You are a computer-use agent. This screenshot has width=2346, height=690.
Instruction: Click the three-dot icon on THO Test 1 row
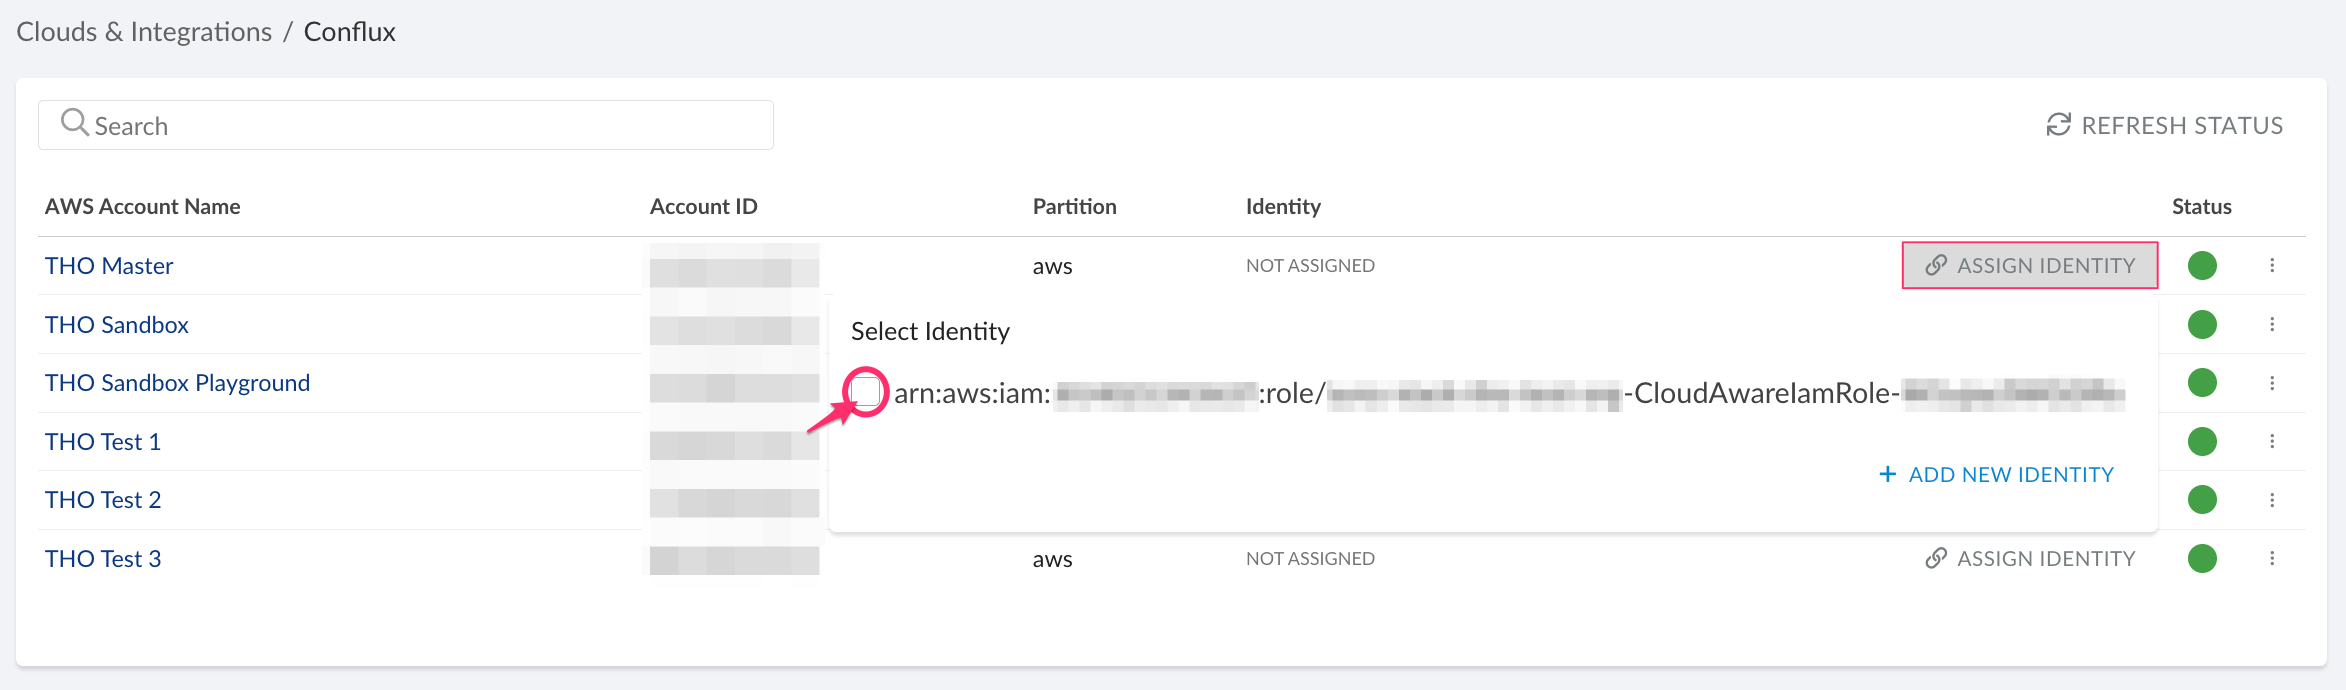point(2273,440)
